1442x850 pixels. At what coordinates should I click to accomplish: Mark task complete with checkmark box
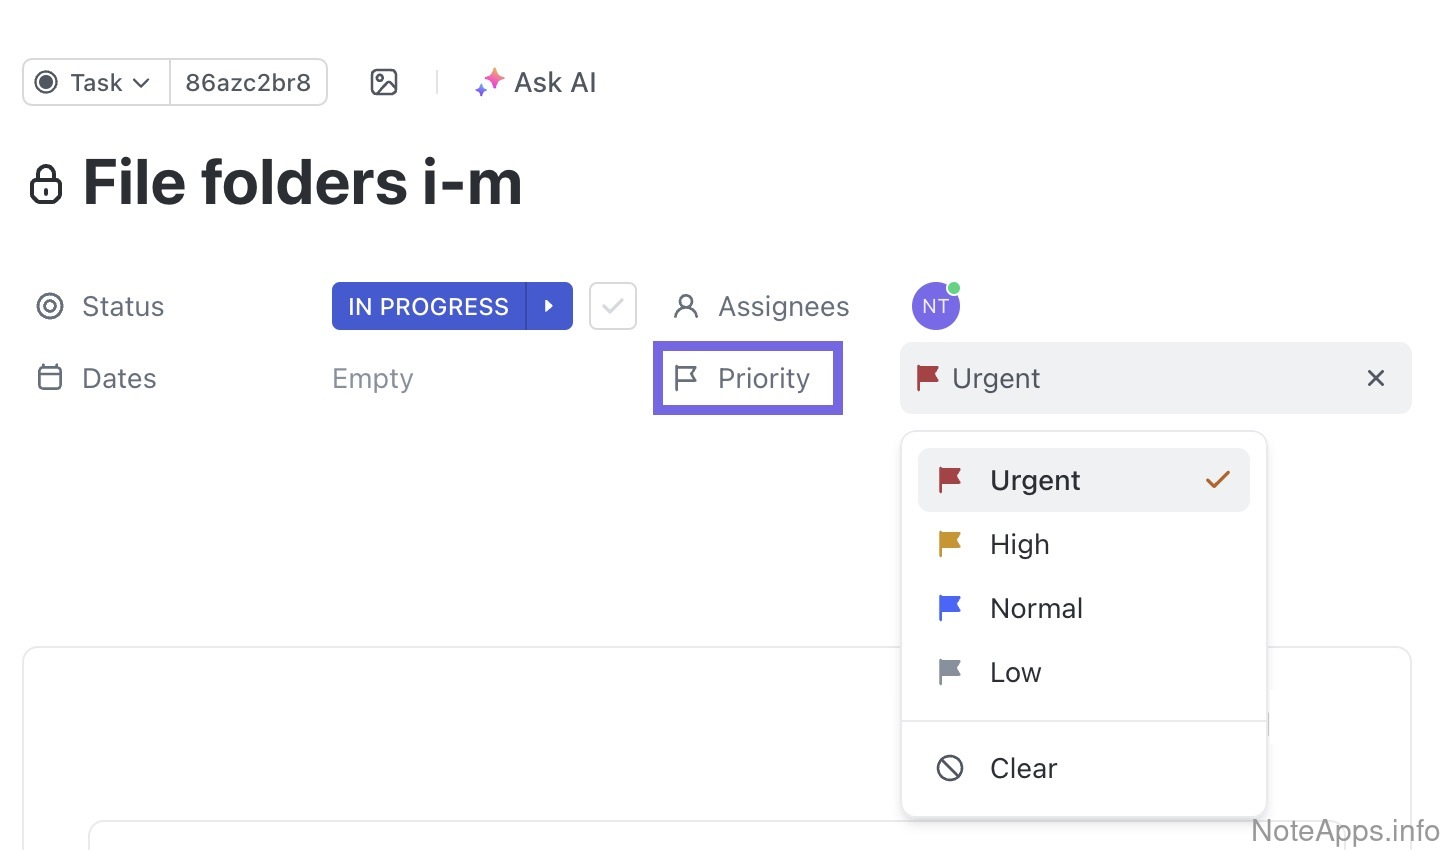[x=613, y=306]
